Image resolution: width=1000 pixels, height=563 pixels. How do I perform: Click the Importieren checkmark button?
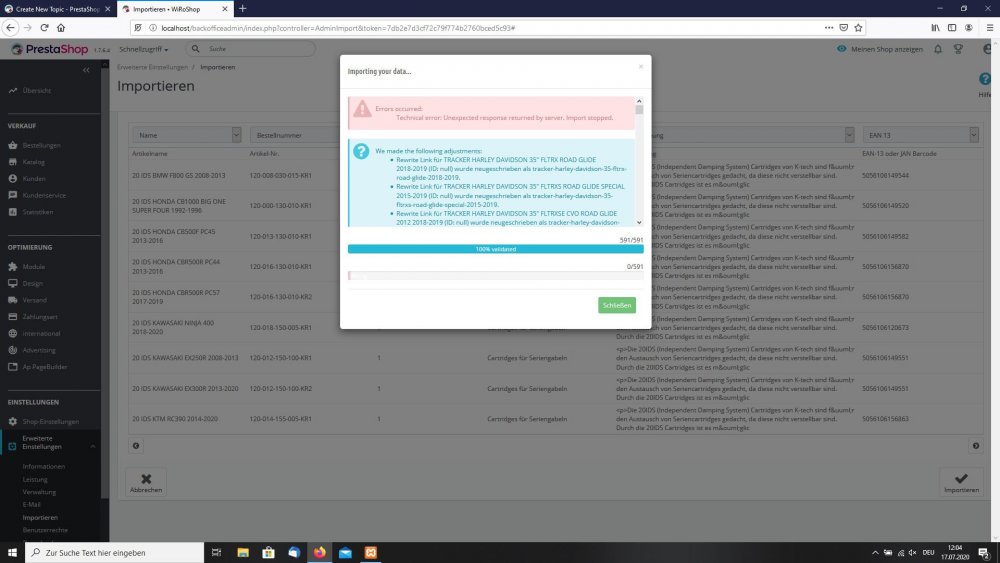click(x=961, y=483)
